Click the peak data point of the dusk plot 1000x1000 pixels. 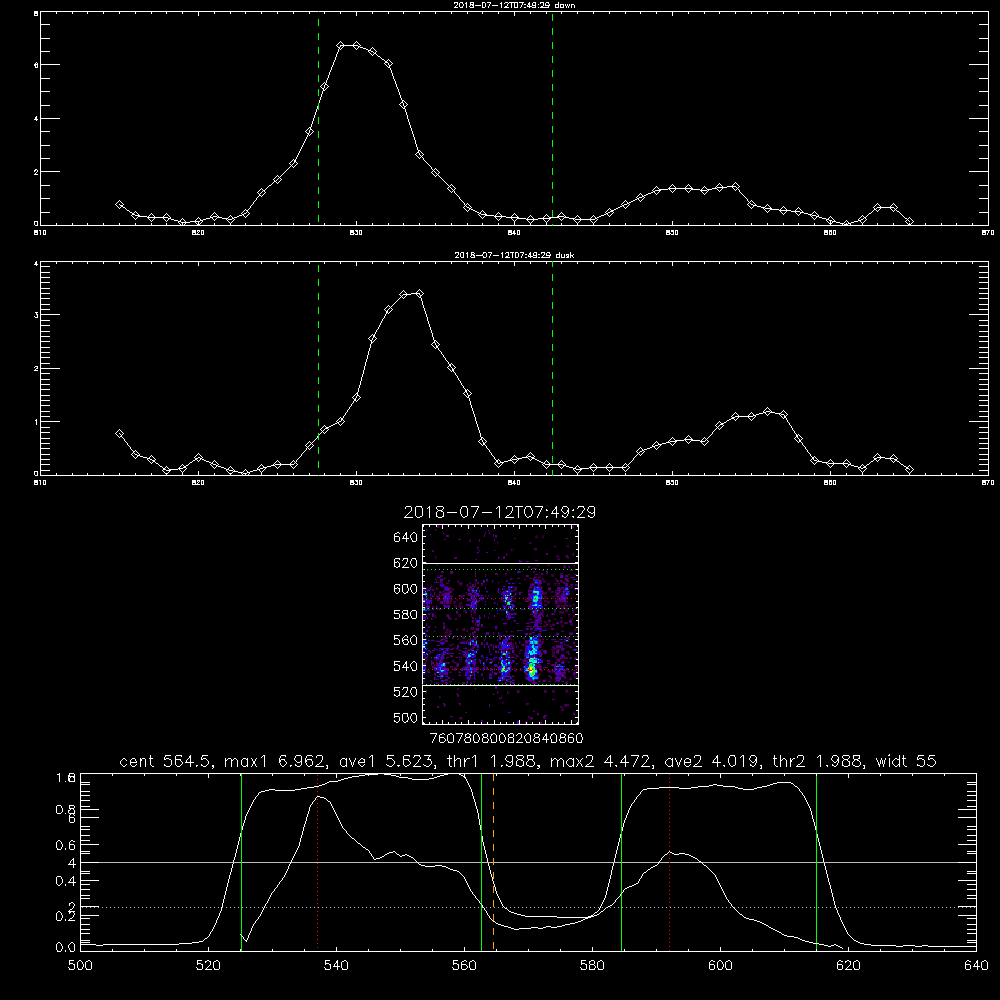click(419, 293)
